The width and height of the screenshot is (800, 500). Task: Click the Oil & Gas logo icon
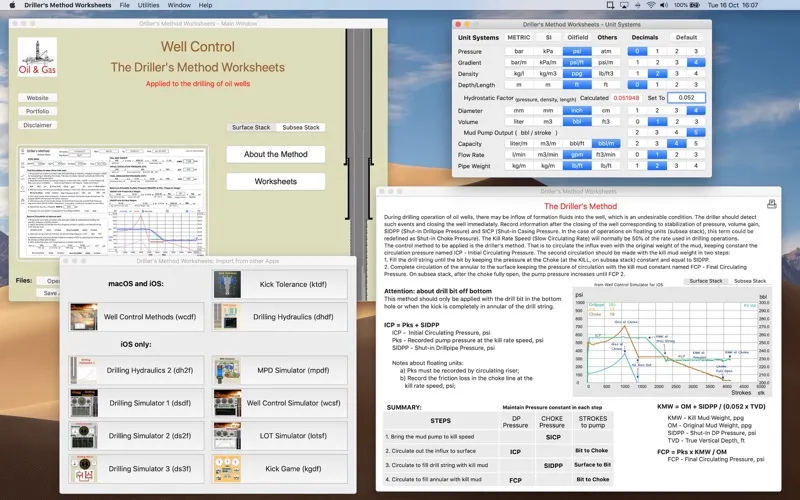click(x=37, y=57)
